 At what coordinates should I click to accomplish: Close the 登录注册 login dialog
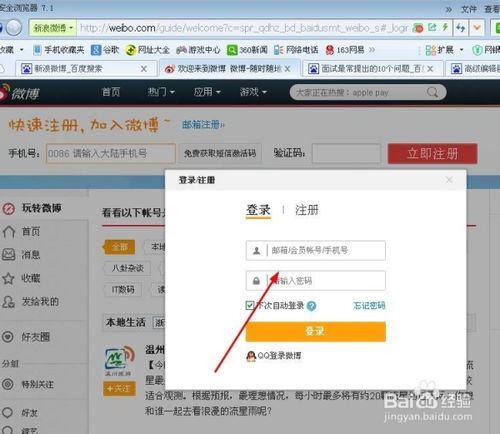[x=449, y=180]
